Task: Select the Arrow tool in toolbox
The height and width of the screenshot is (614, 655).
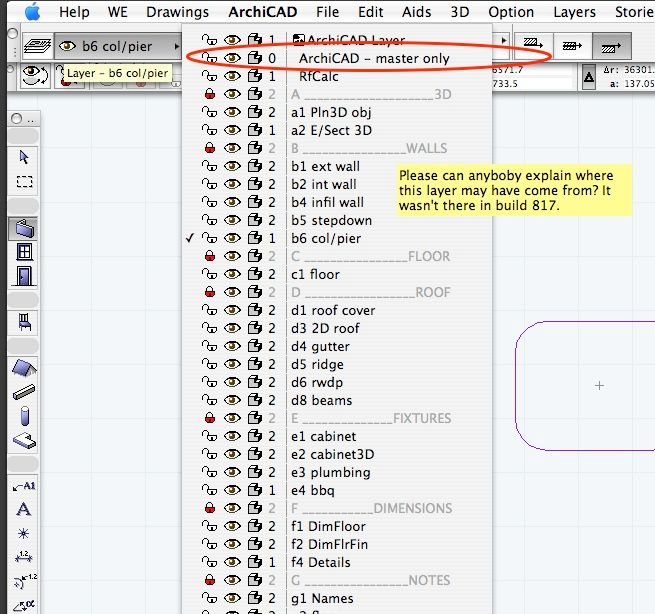Action: [24, 157]
